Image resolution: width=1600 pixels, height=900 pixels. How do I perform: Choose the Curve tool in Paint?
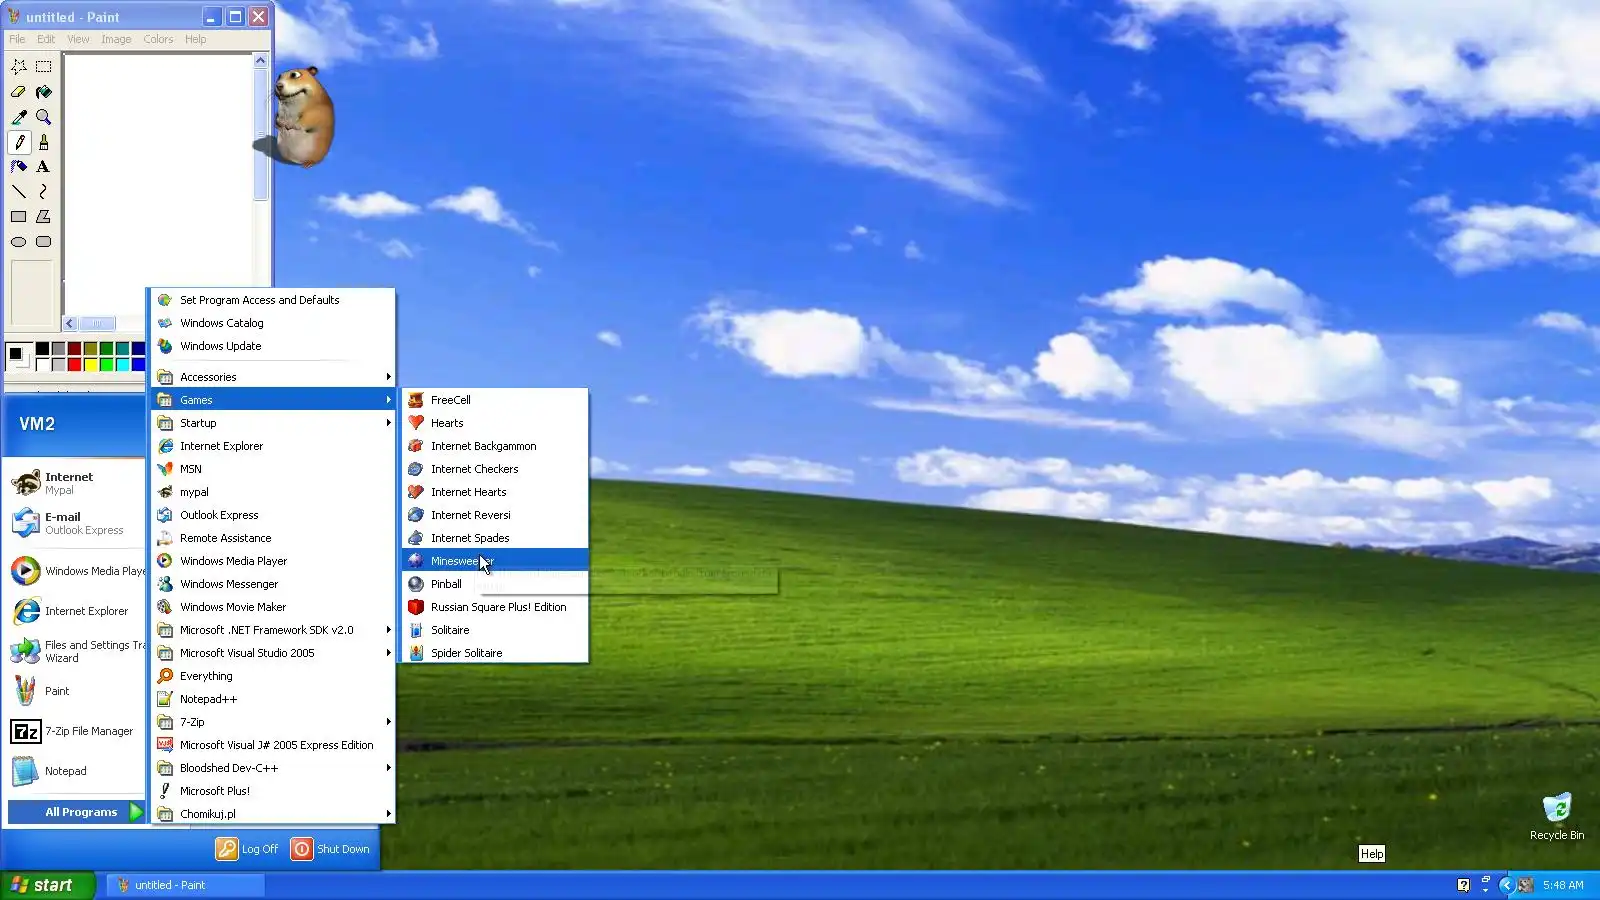pyautogui.click(x=44, y=192)
